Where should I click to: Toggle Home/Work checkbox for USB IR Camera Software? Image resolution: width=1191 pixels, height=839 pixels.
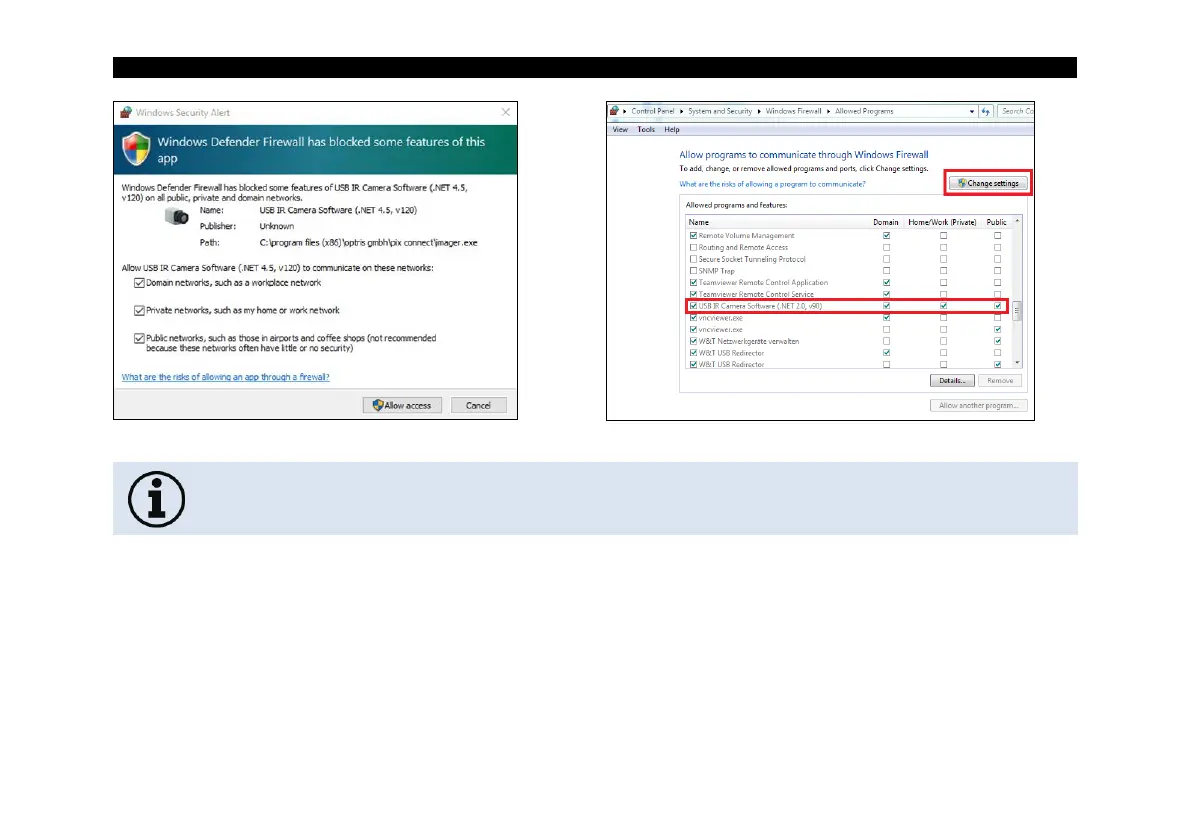tap(943, 306)
